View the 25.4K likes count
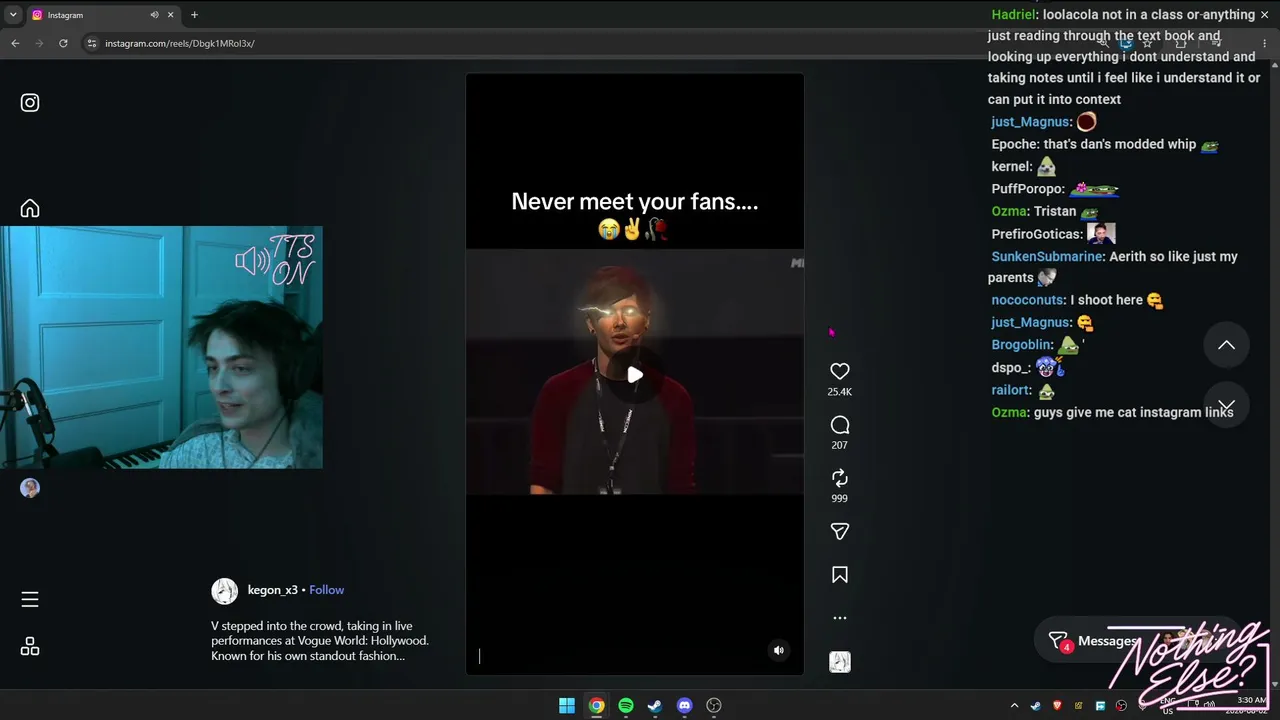 (840, 392)
